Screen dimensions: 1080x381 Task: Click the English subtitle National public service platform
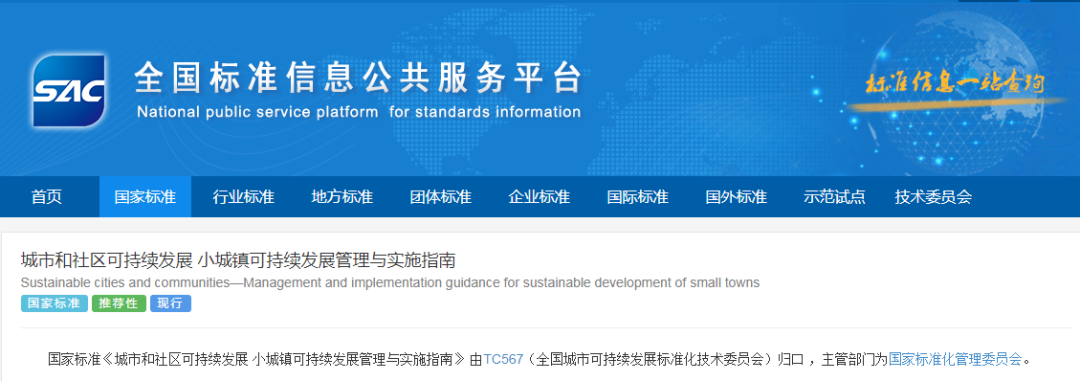[x=358, y=112]
